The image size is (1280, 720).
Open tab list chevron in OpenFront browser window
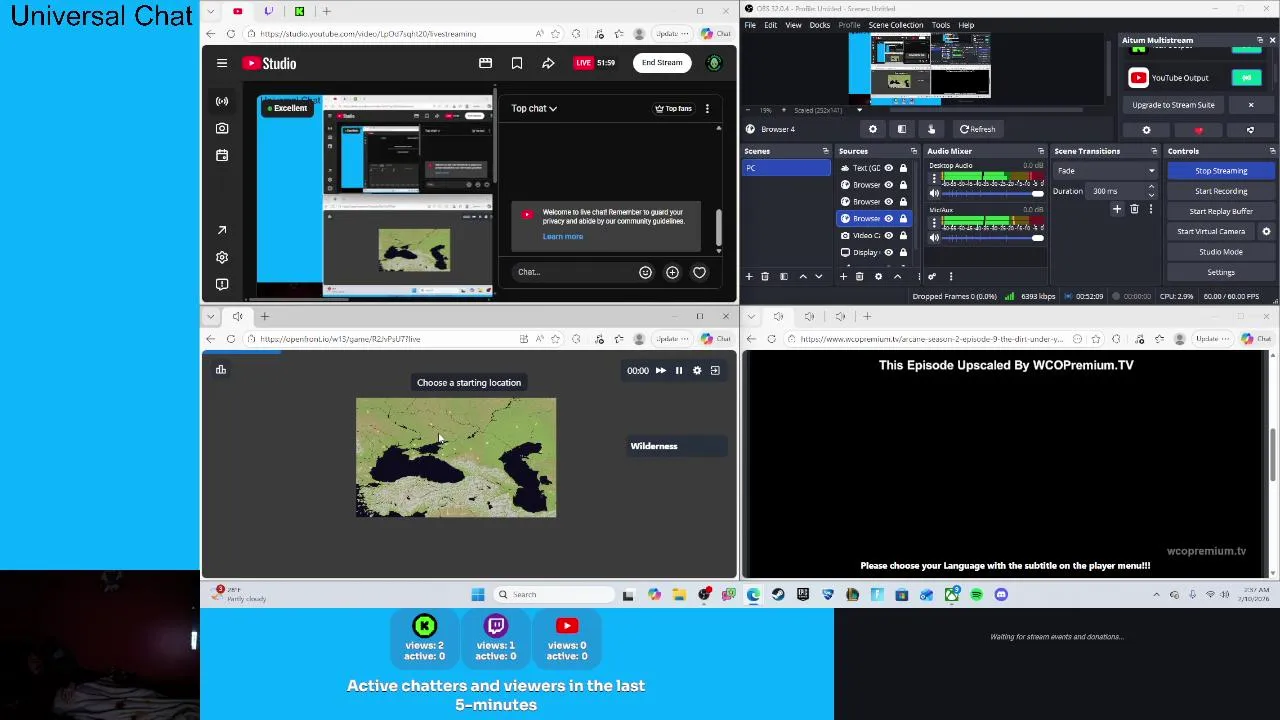(210, 317)
